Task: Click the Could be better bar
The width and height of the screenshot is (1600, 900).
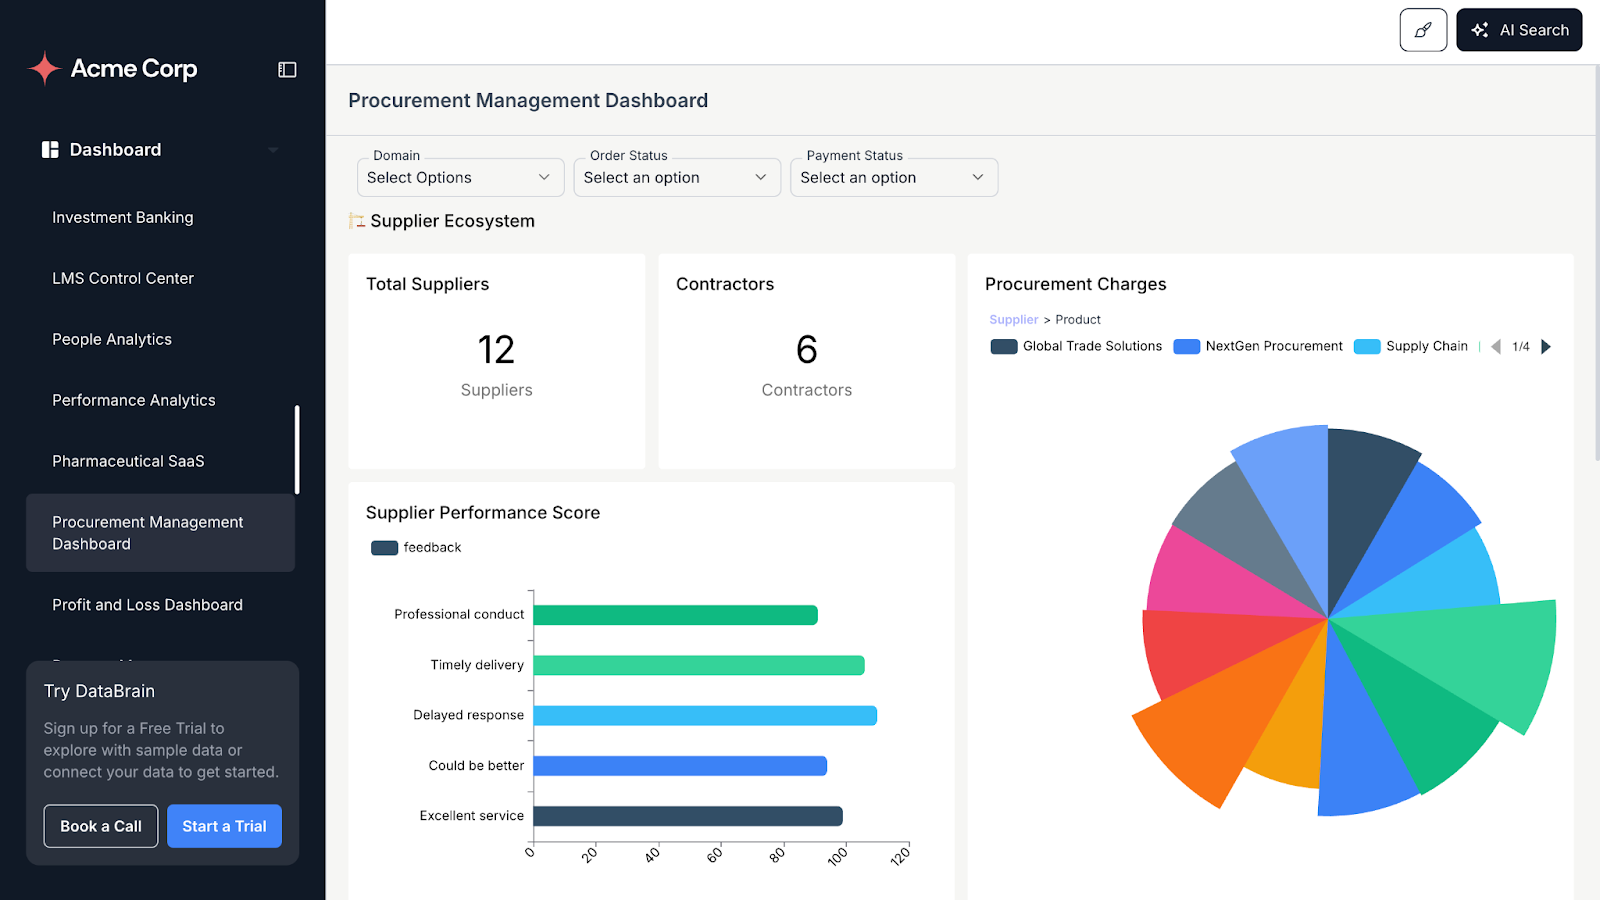Action: point(680,766)
